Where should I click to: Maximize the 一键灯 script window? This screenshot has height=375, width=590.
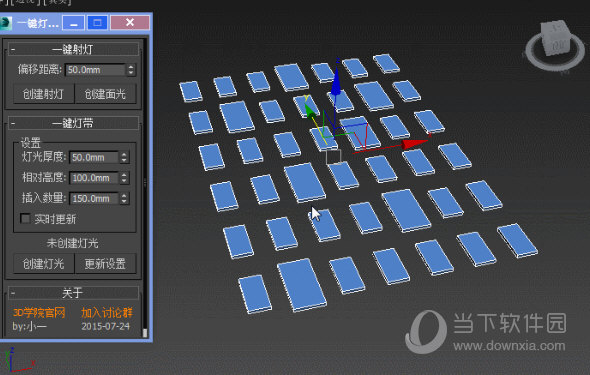tap(97, 23)
